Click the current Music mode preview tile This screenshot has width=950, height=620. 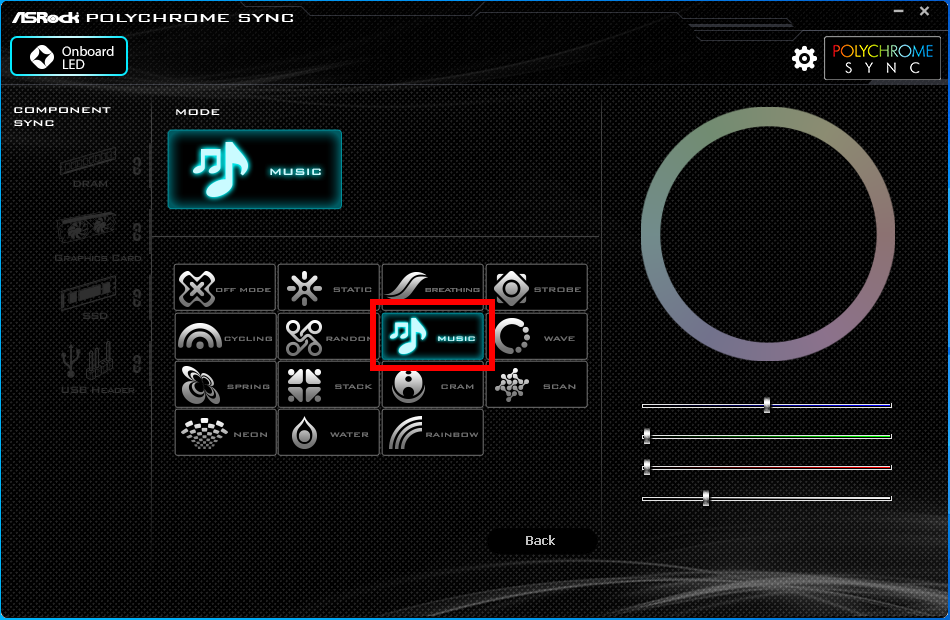[254, 169]
